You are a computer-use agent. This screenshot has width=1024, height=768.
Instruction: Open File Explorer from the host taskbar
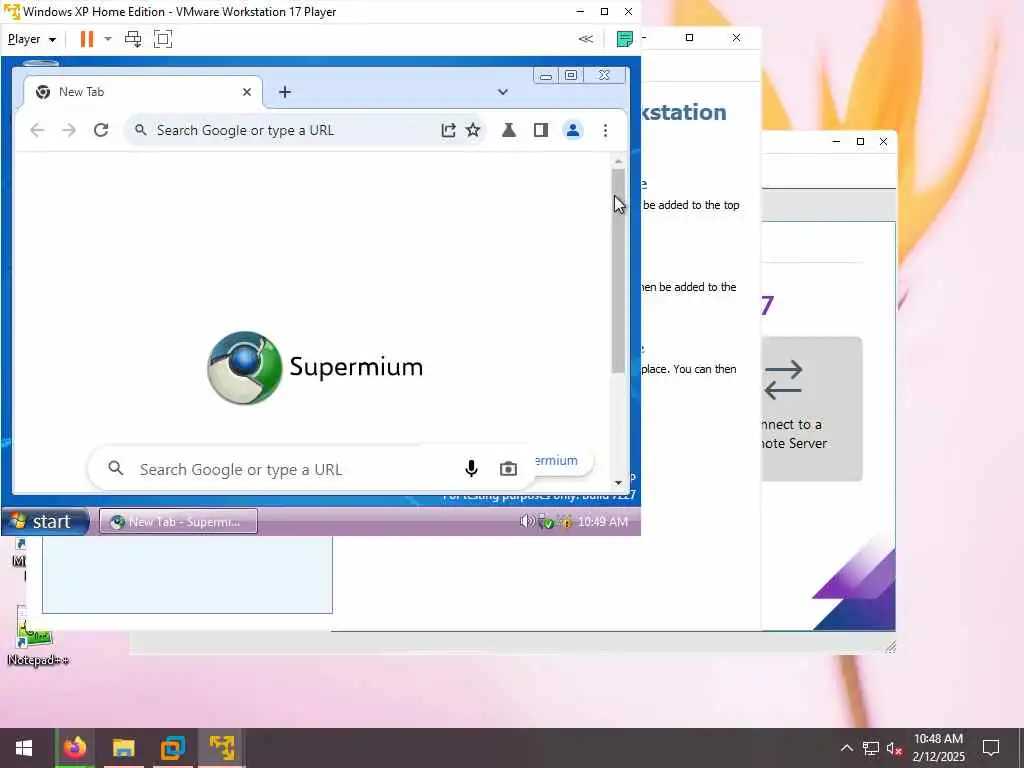coord(123,748)
